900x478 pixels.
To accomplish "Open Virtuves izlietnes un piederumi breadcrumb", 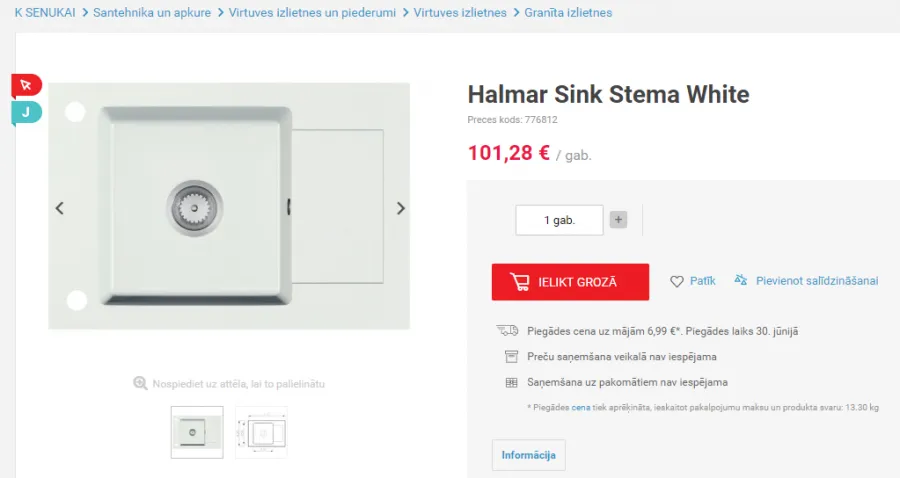I will click(x=312, y=13).
